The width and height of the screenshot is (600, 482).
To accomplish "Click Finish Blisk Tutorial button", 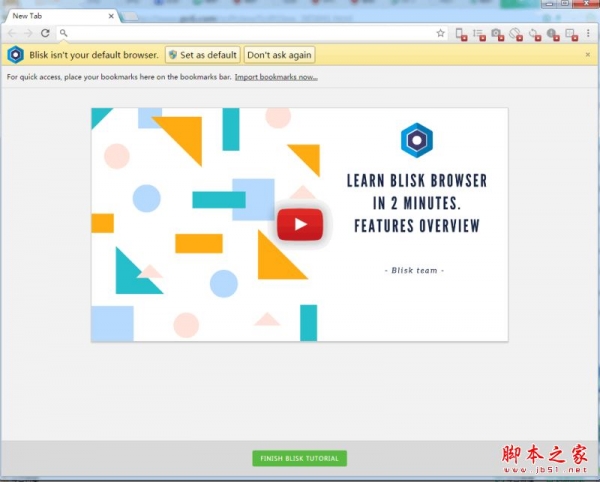I will coord(300,458).
